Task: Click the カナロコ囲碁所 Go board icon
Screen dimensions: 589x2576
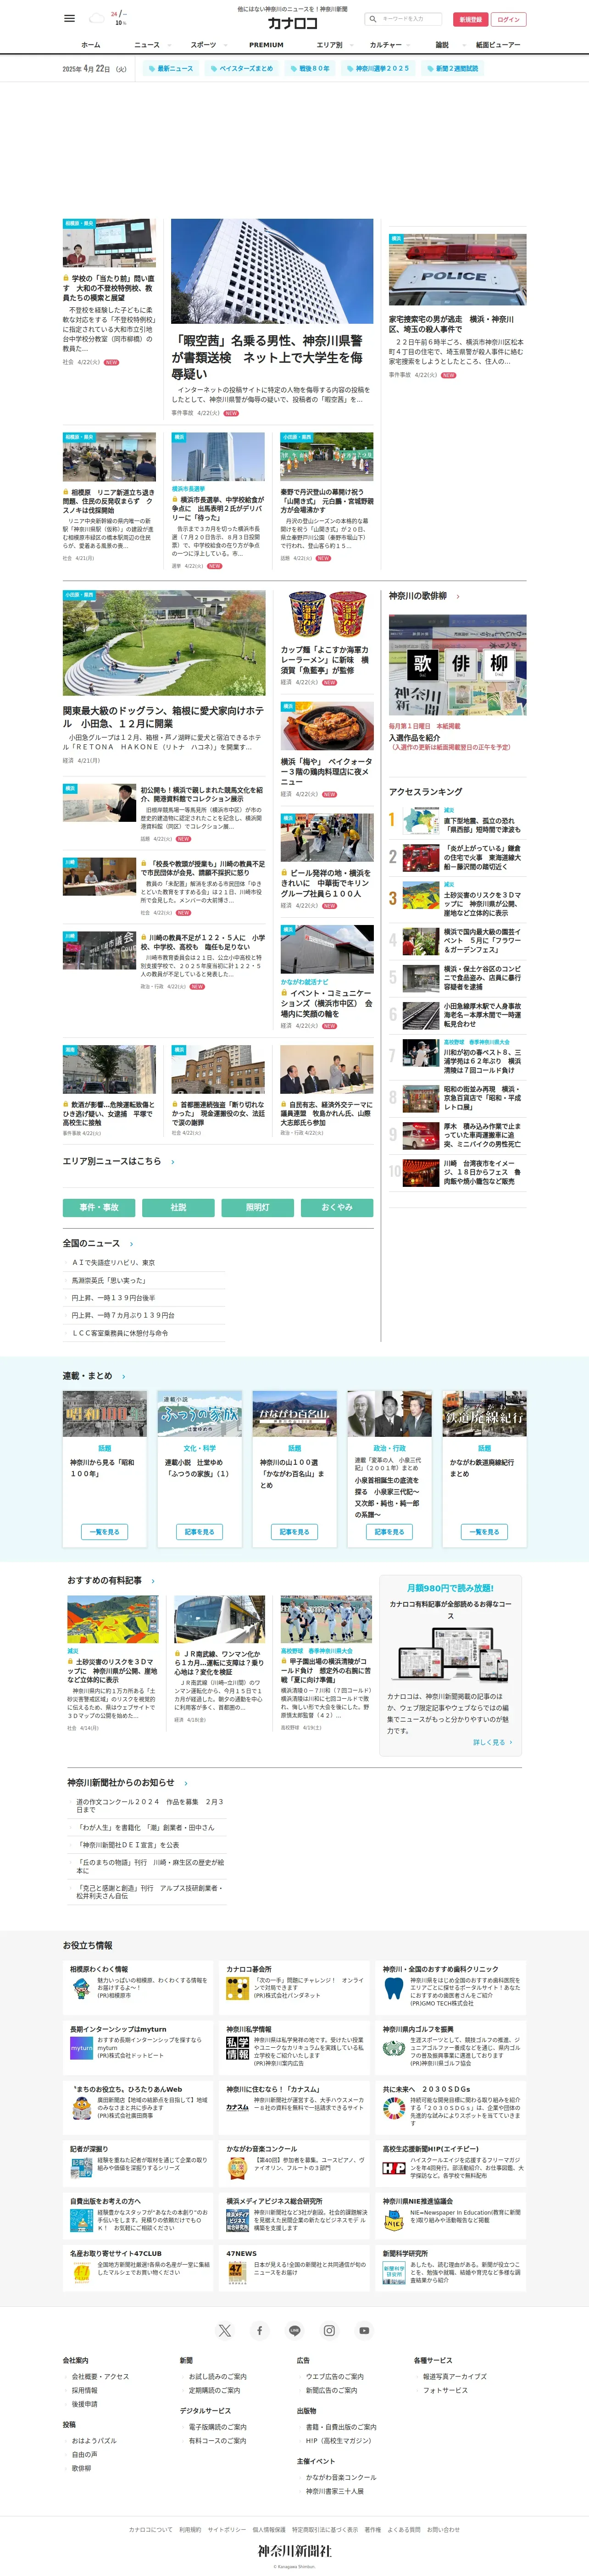Action: pos(237,1988)
